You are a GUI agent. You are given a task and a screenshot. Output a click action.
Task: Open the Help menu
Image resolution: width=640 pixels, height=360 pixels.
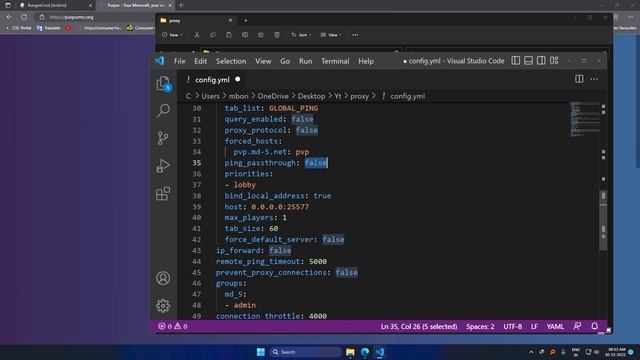[366, 61]
